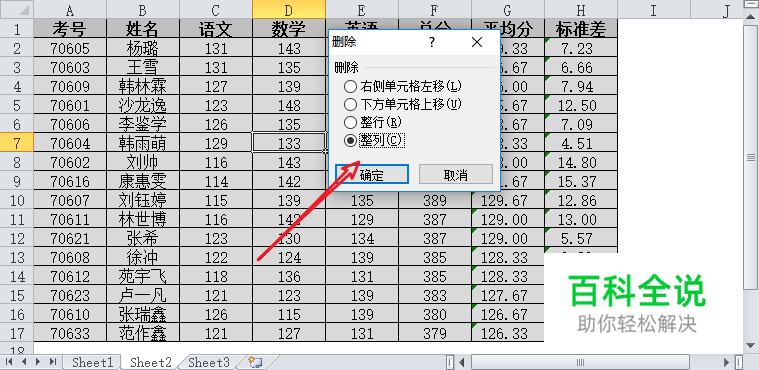Select column B header
This screenshot has width=759, height=370.
pyautogui.click(x=143, y=10)
